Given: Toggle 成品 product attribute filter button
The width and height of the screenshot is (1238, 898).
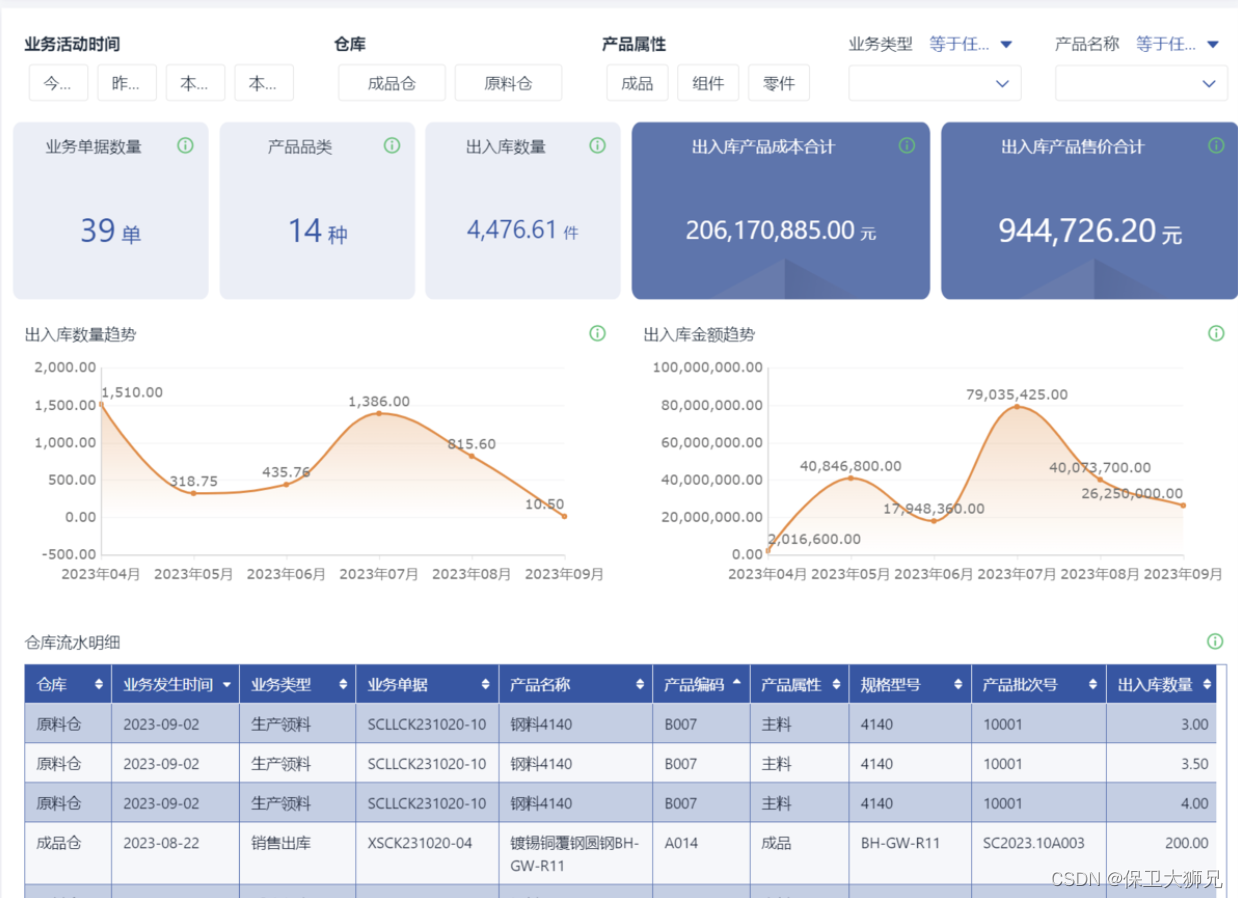Looking at the screenshot, I should tap(637, 83).
